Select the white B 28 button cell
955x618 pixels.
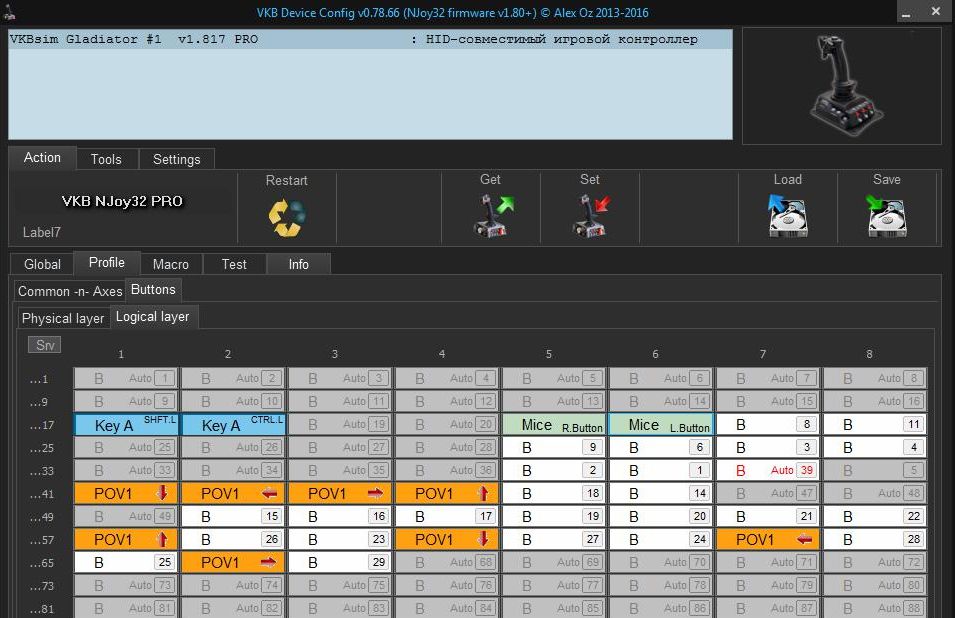tap(875, 539)
